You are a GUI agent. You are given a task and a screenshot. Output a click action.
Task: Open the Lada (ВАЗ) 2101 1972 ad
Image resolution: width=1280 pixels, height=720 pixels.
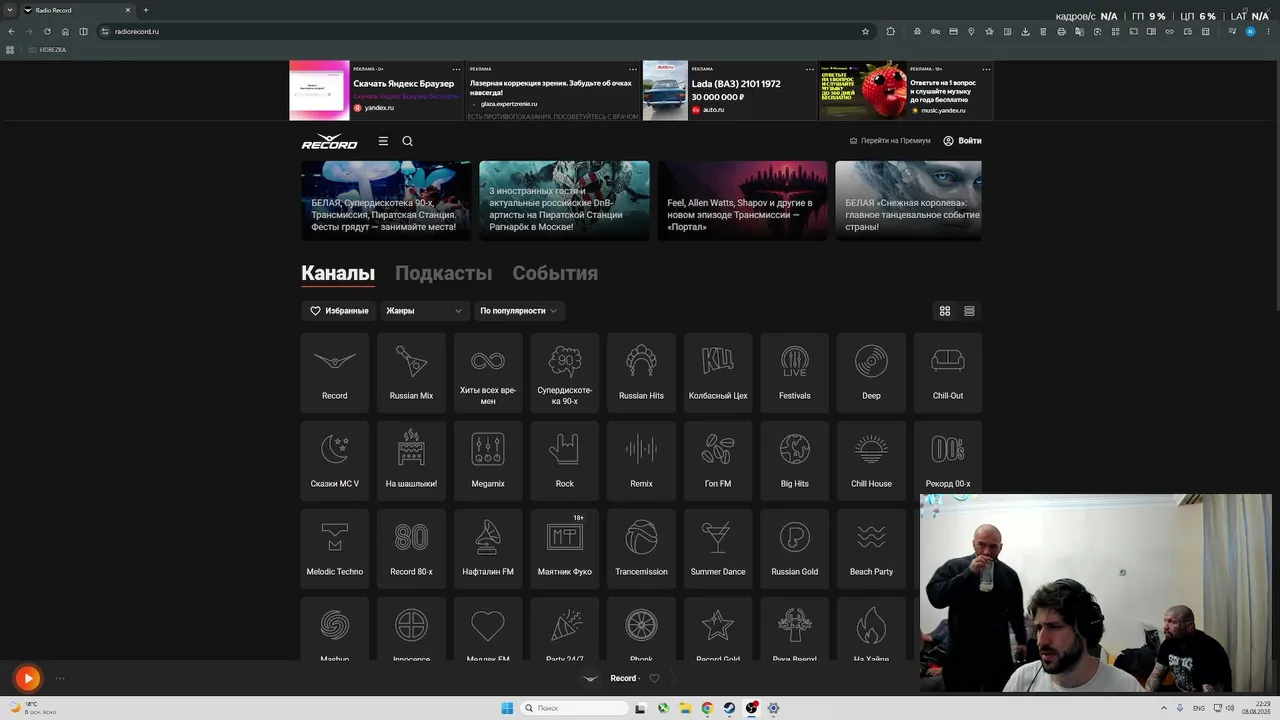pos(729,90)
